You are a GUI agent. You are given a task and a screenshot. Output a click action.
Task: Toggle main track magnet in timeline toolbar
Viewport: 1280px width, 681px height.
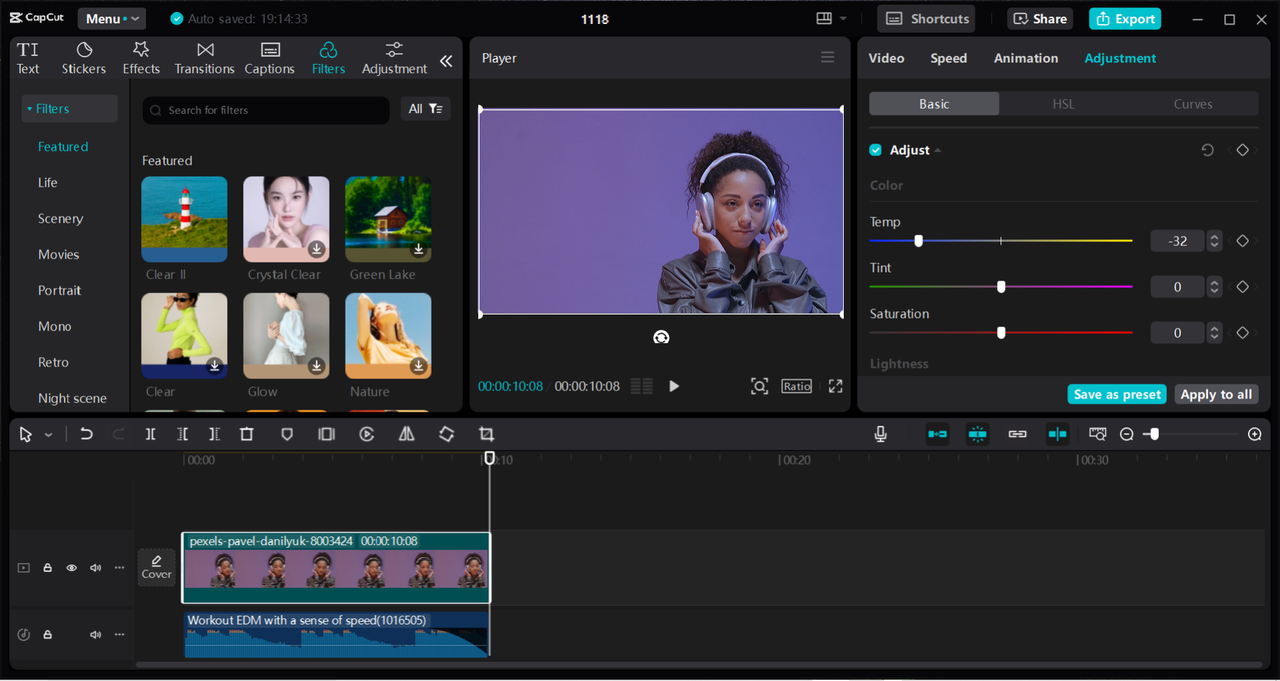[937, 434]
